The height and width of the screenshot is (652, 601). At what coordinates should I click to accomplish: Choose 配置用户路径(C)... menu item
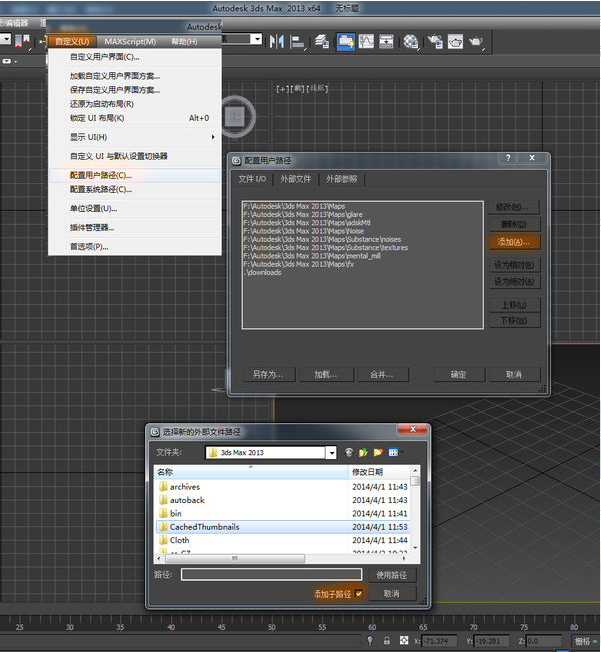135,175
